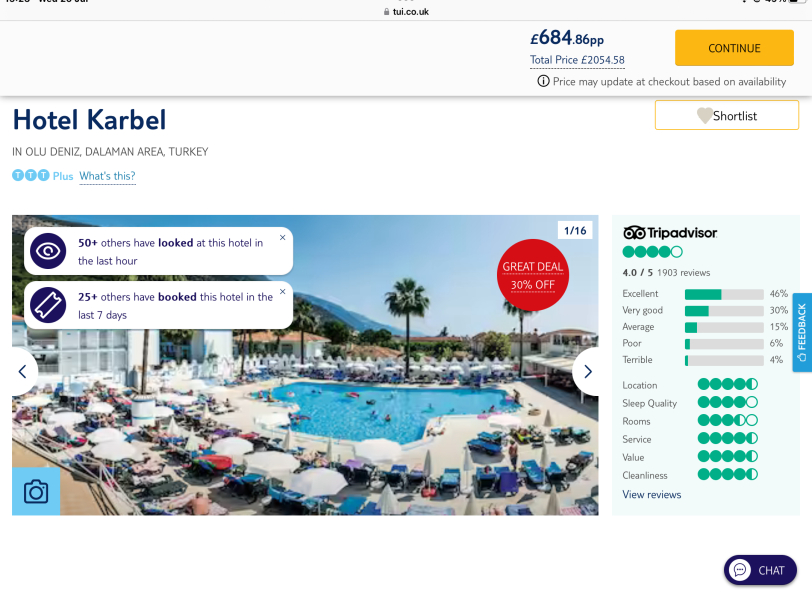Click the Hotel Karbel heading
The height and width of the screenshot is (600, 812).
tap(88, 119)
